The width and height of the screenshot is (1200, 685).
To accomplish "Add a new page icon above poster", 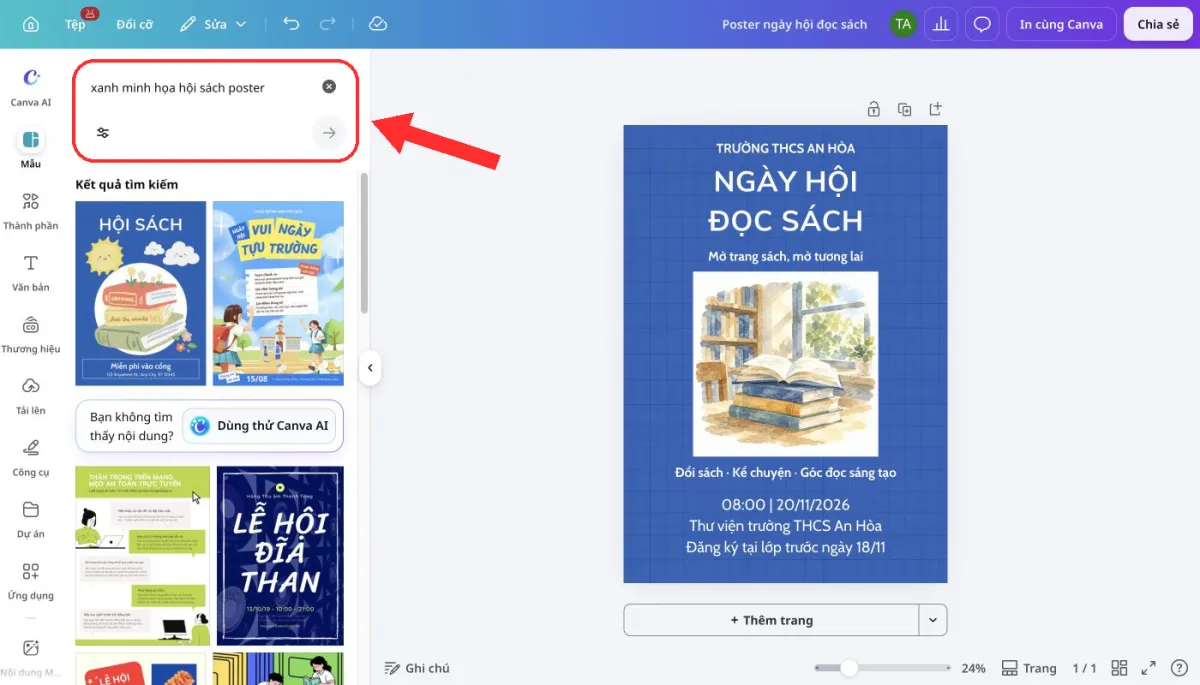I will pos(936,109).
